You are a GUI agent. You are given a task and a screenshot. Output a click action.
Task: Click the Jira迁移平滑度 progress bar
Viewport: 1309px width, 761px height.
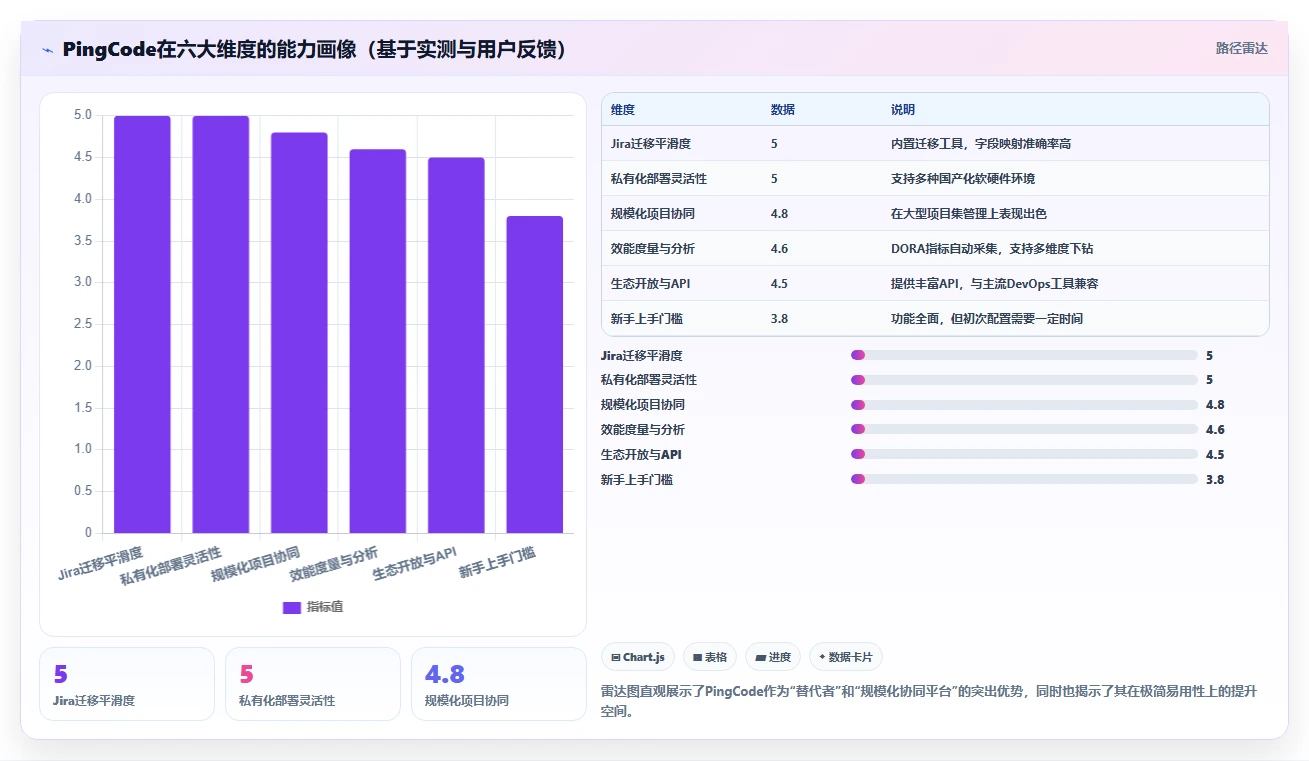point(1024,355)
